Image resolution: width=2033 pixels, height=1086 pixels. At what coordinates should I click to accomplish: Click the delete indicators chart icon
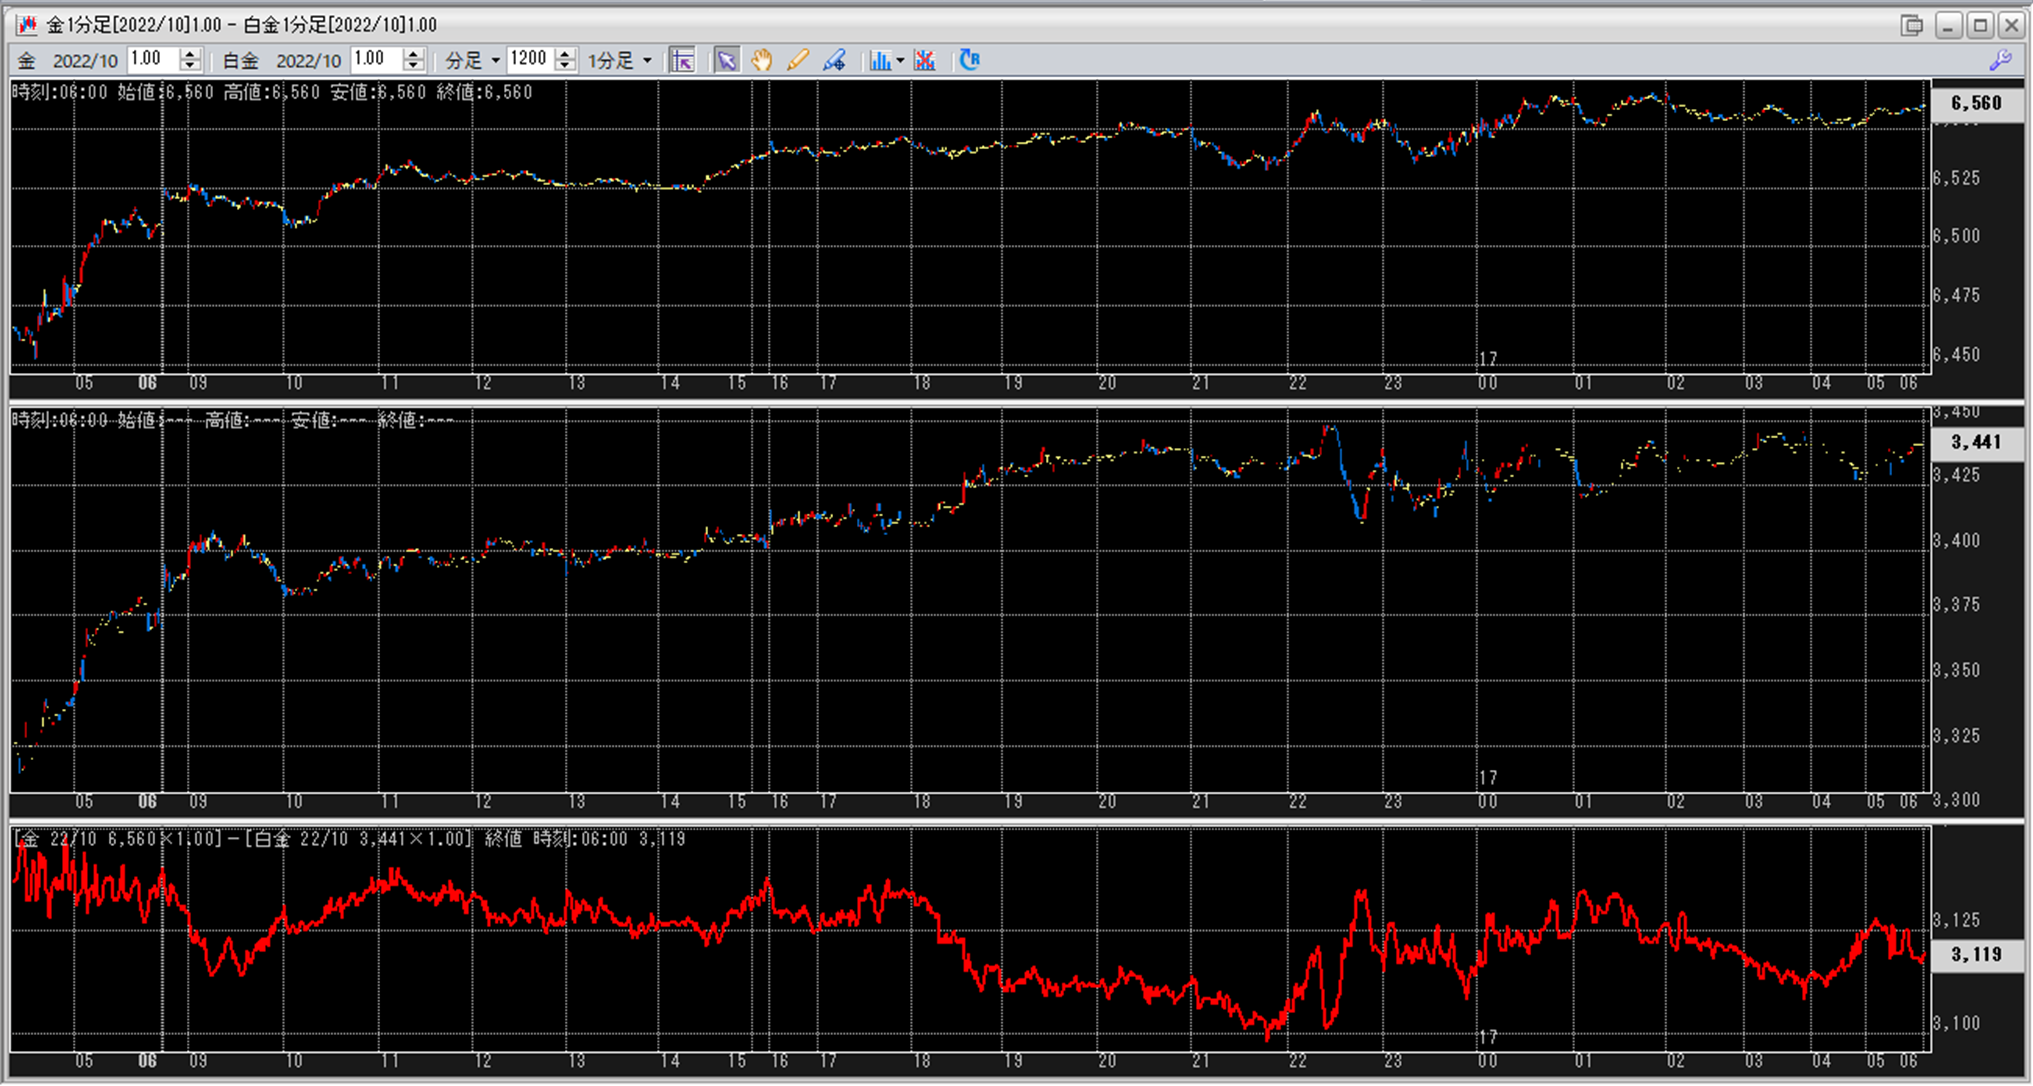coord(925,61)
